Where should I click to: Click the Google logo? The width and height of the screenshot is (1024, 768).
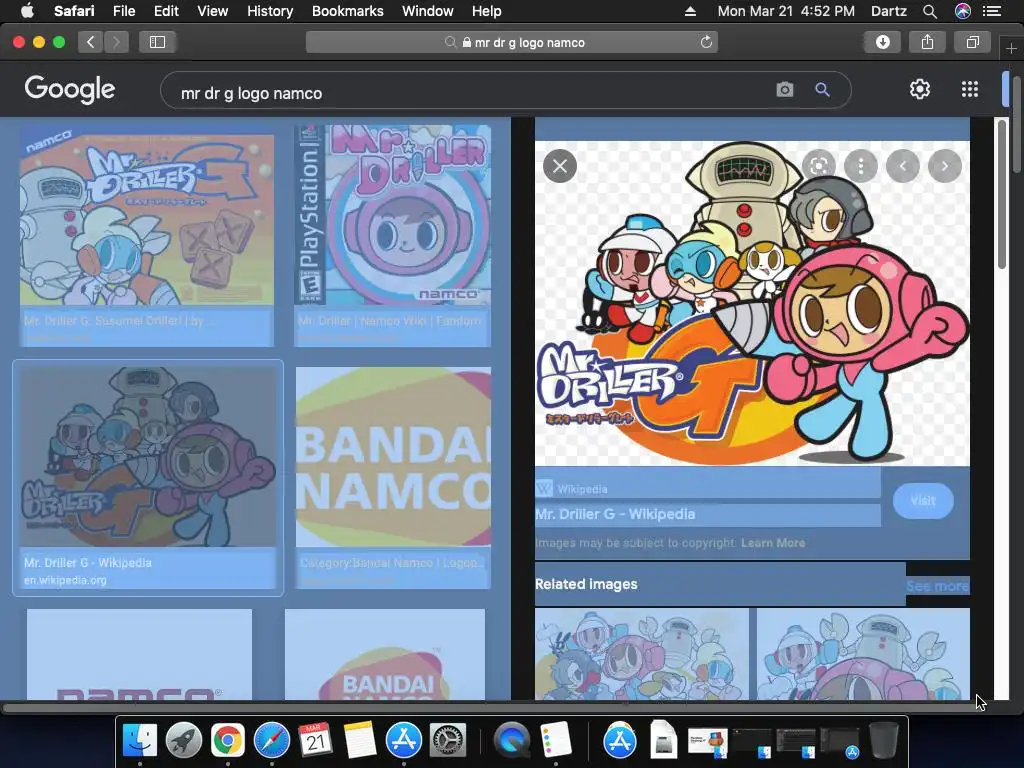[x=70, y=89]
